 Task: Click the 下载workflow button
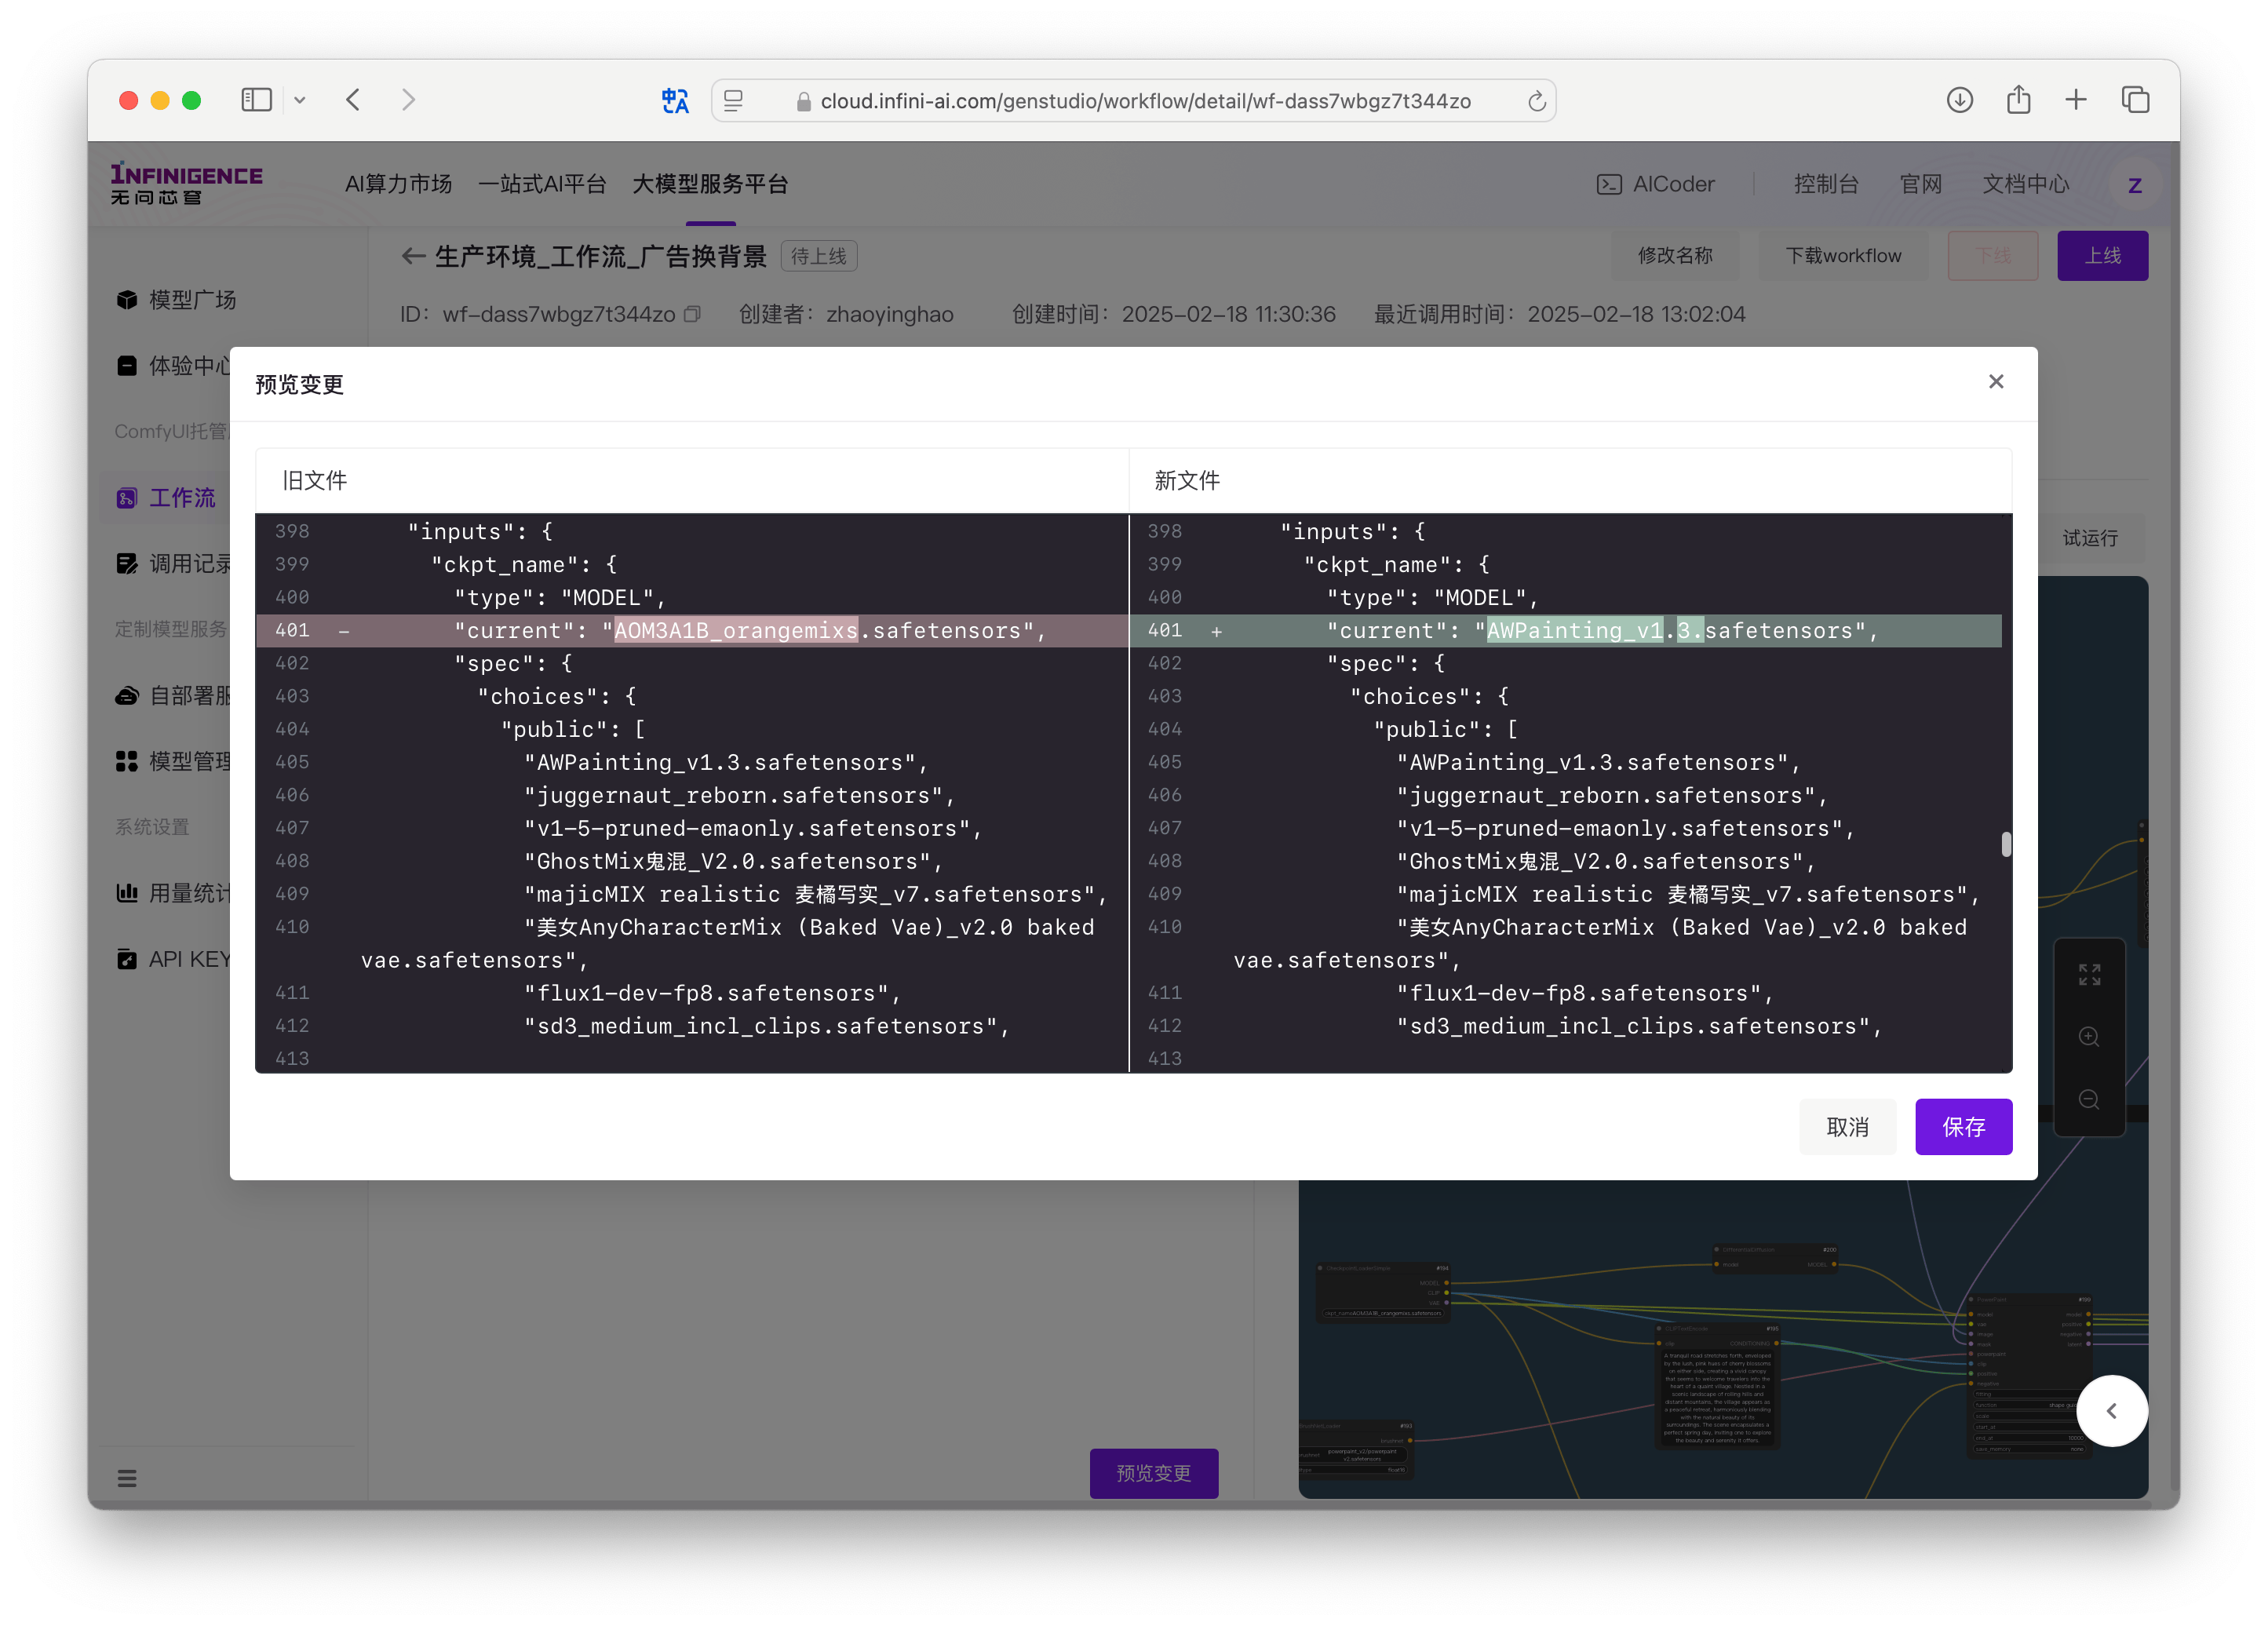pos(1843,256)
